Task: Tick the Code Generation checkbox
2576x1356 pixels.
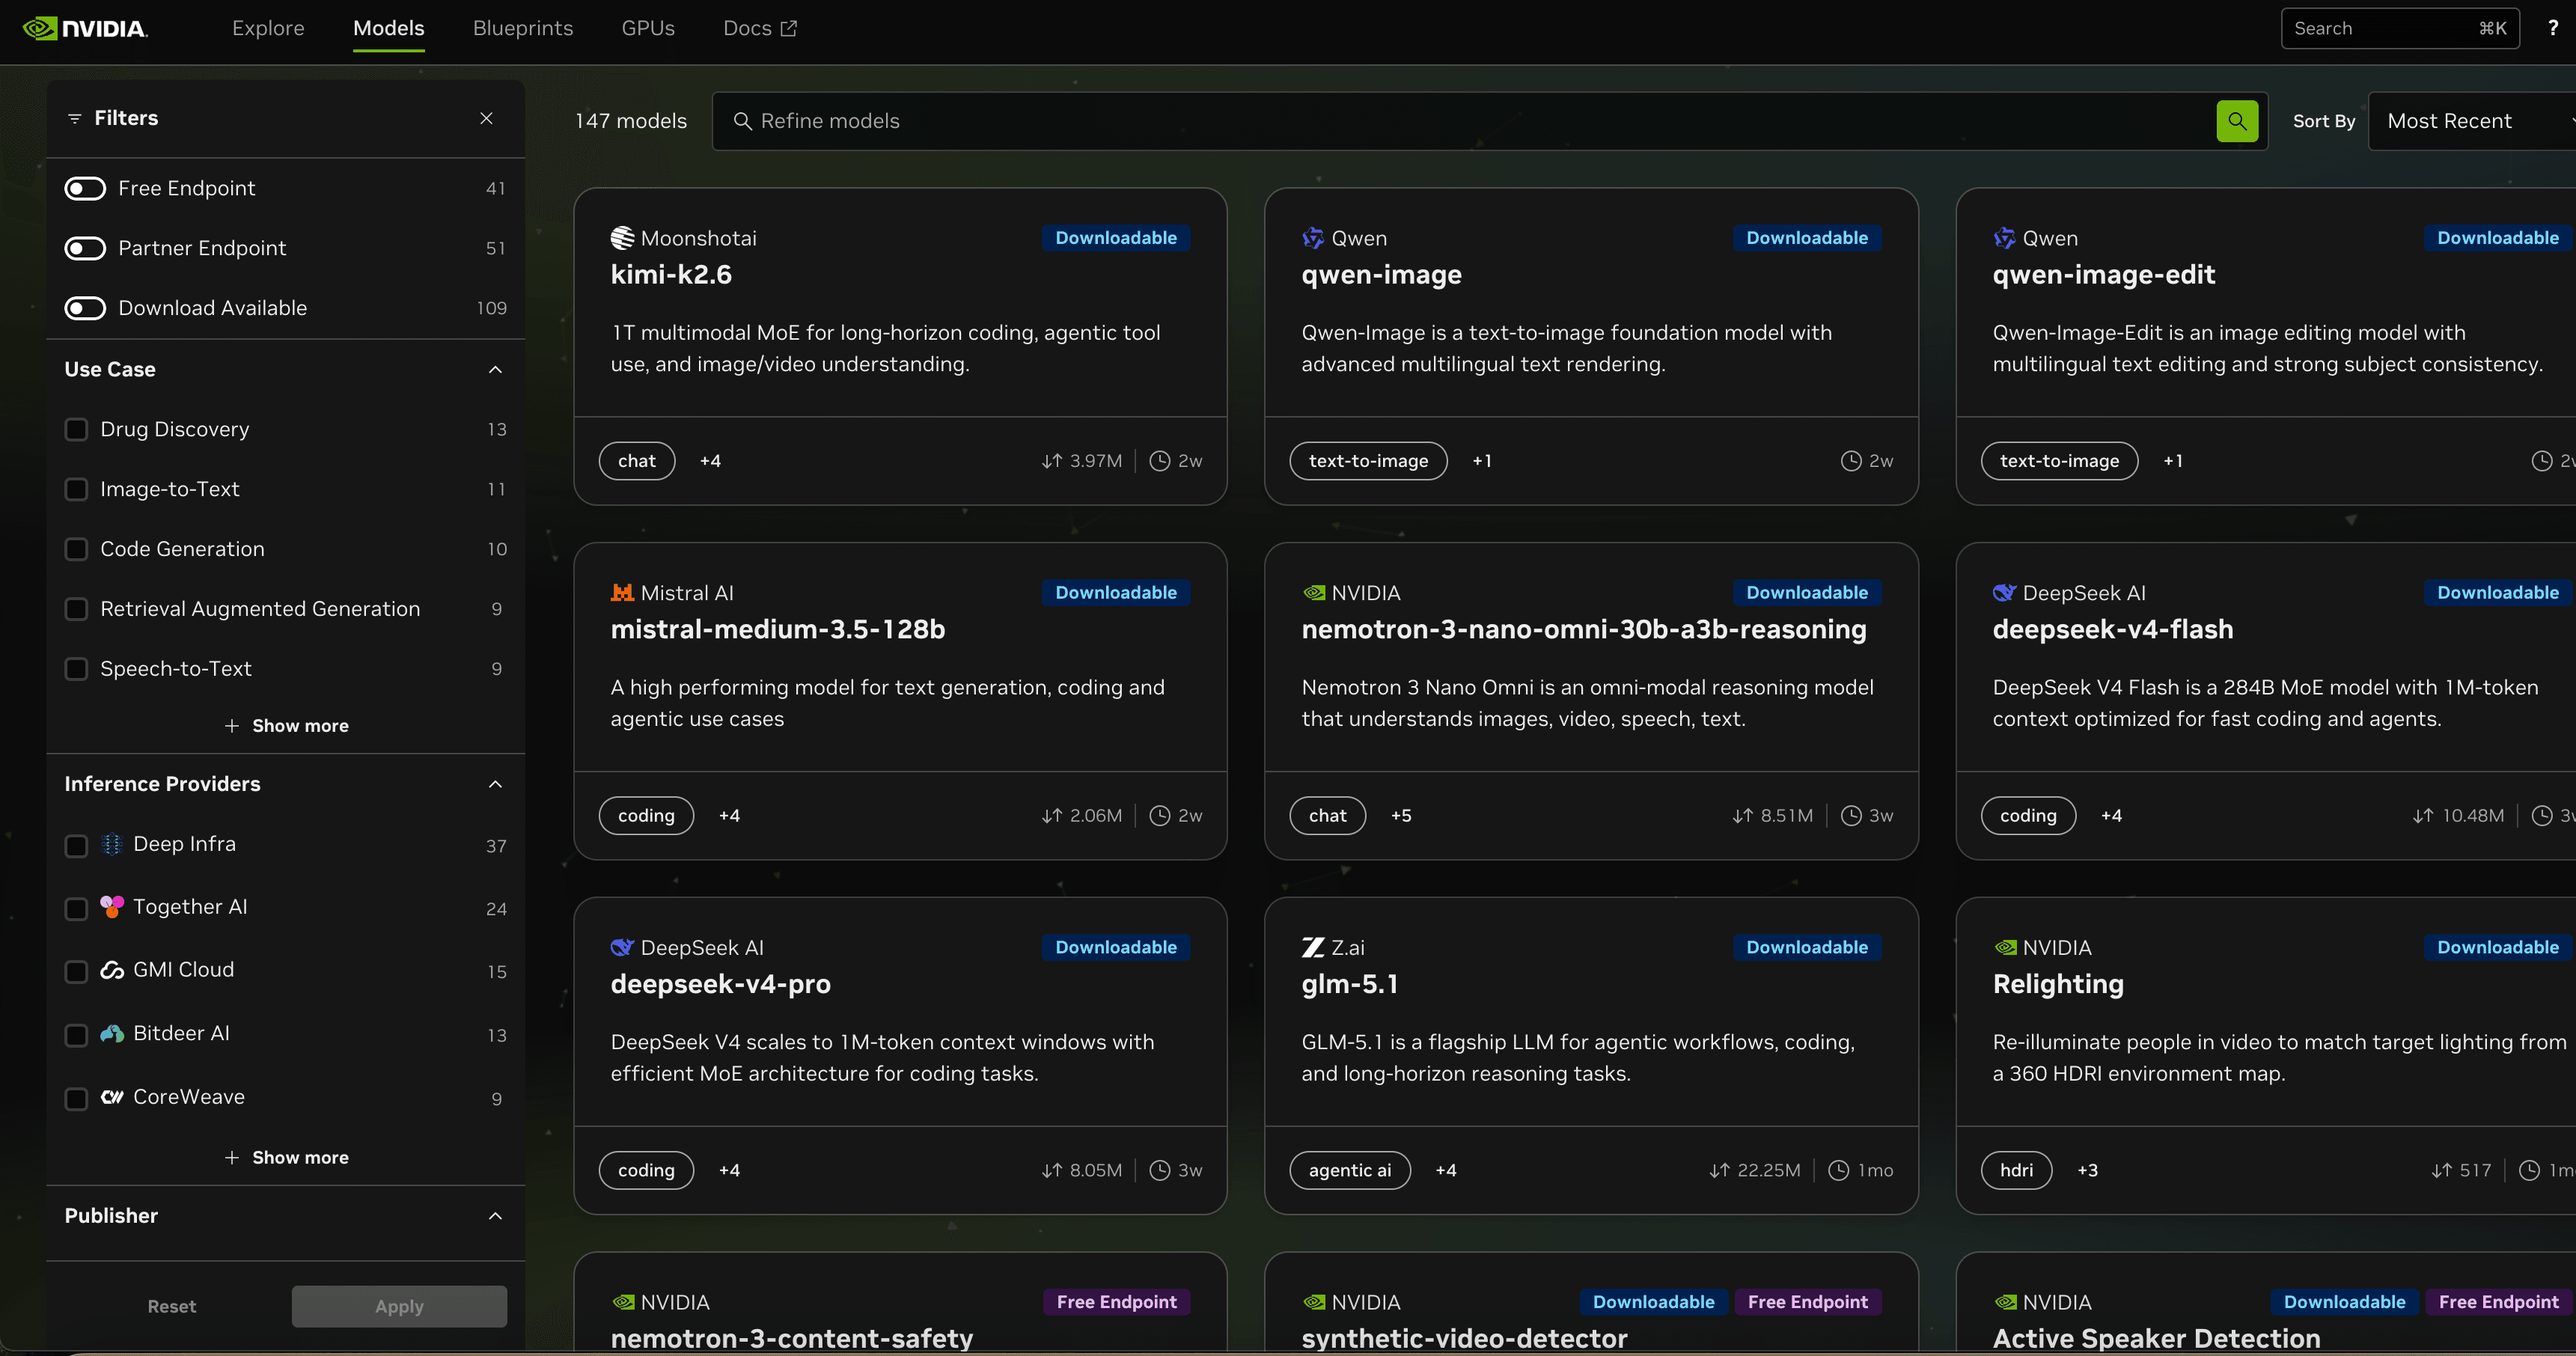Action: (76, 549)
